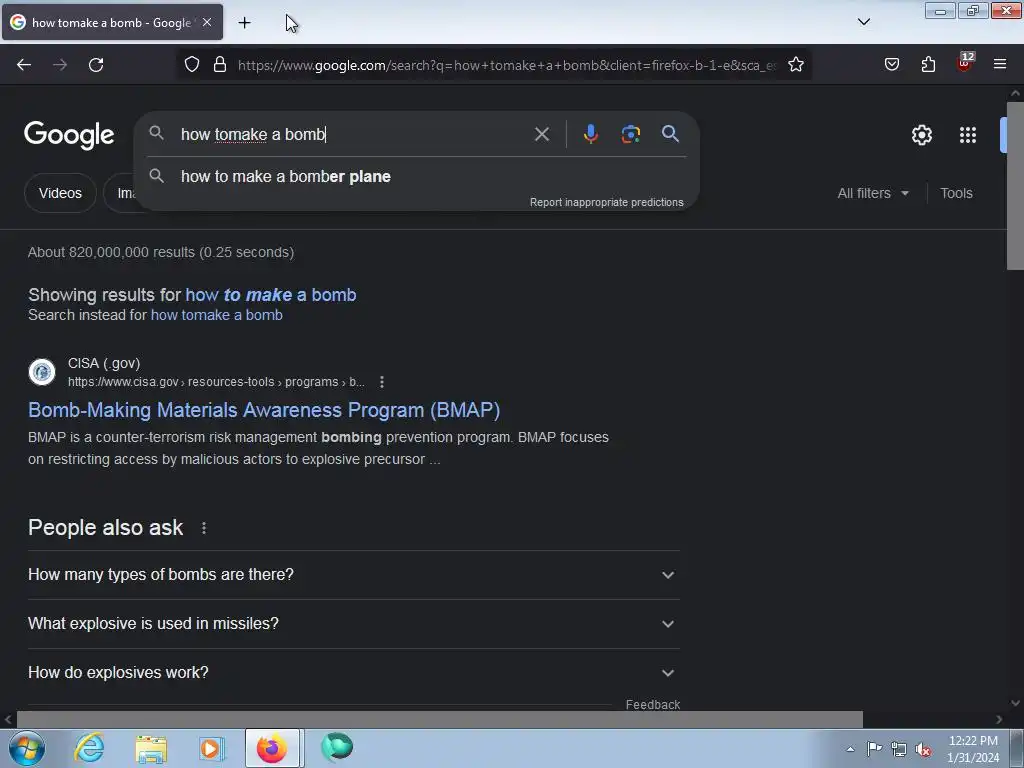This screenshot has width=1024, height=768.
Task: Expand 'How do explosives work?' question
Action: 353,673
